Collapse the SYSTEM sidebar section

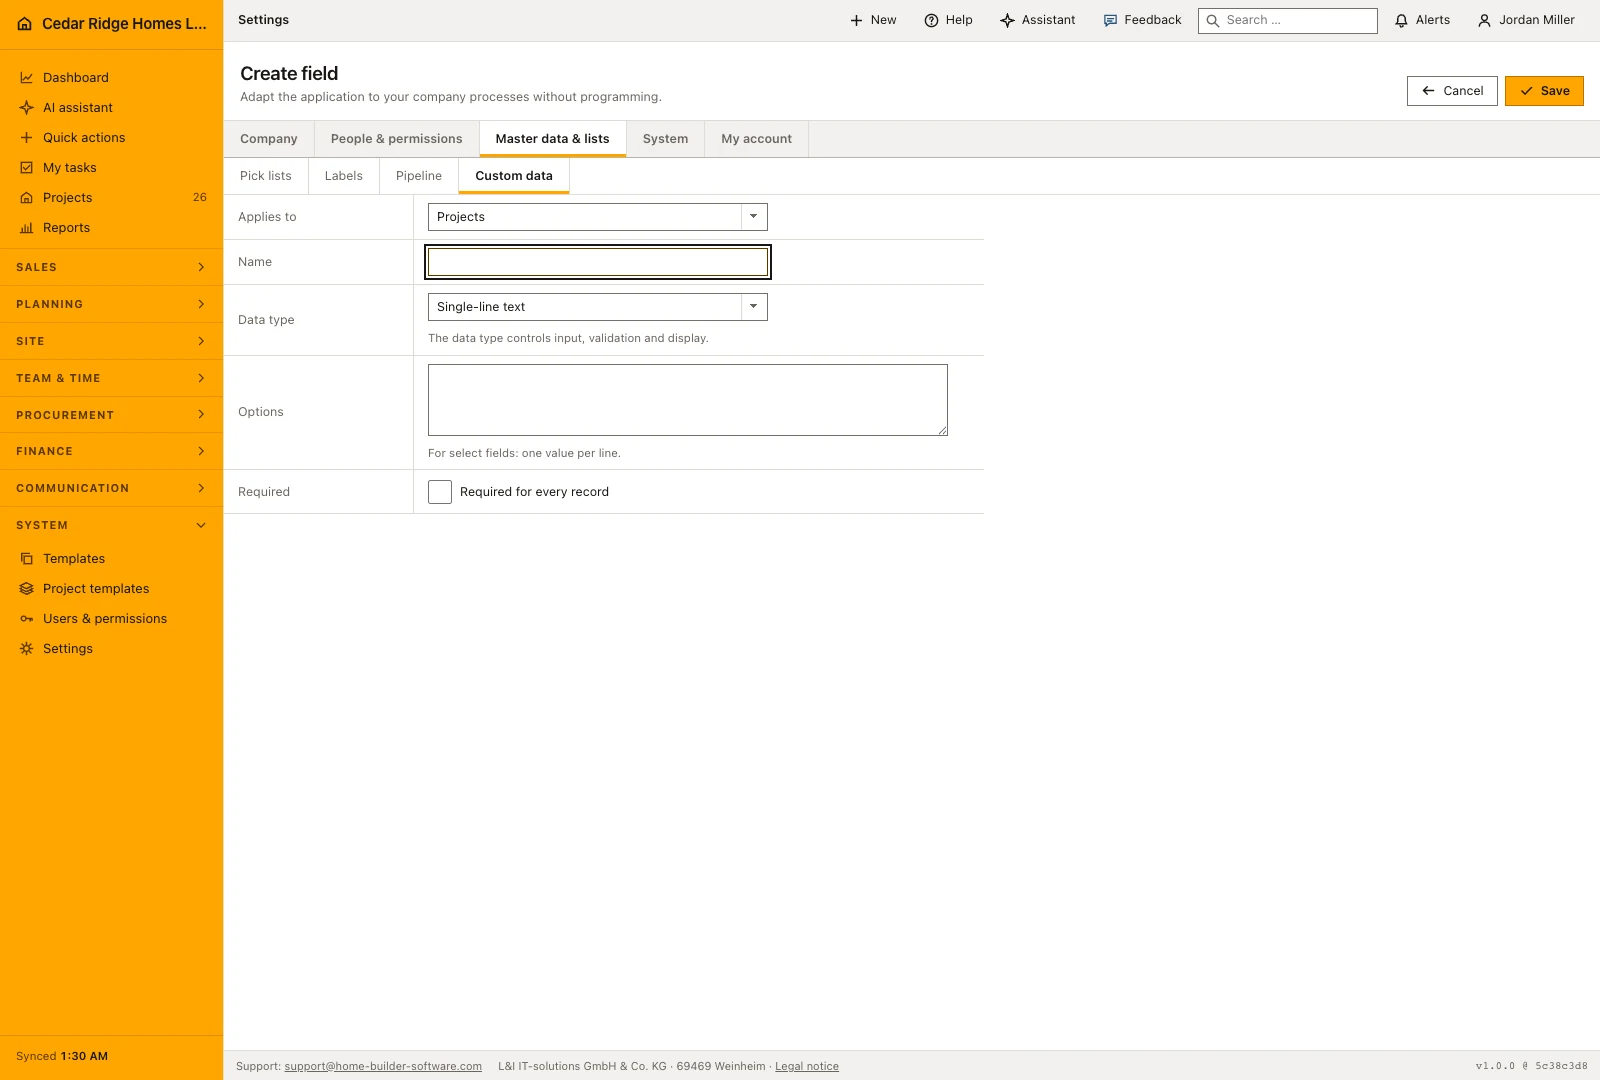point(111,525)
